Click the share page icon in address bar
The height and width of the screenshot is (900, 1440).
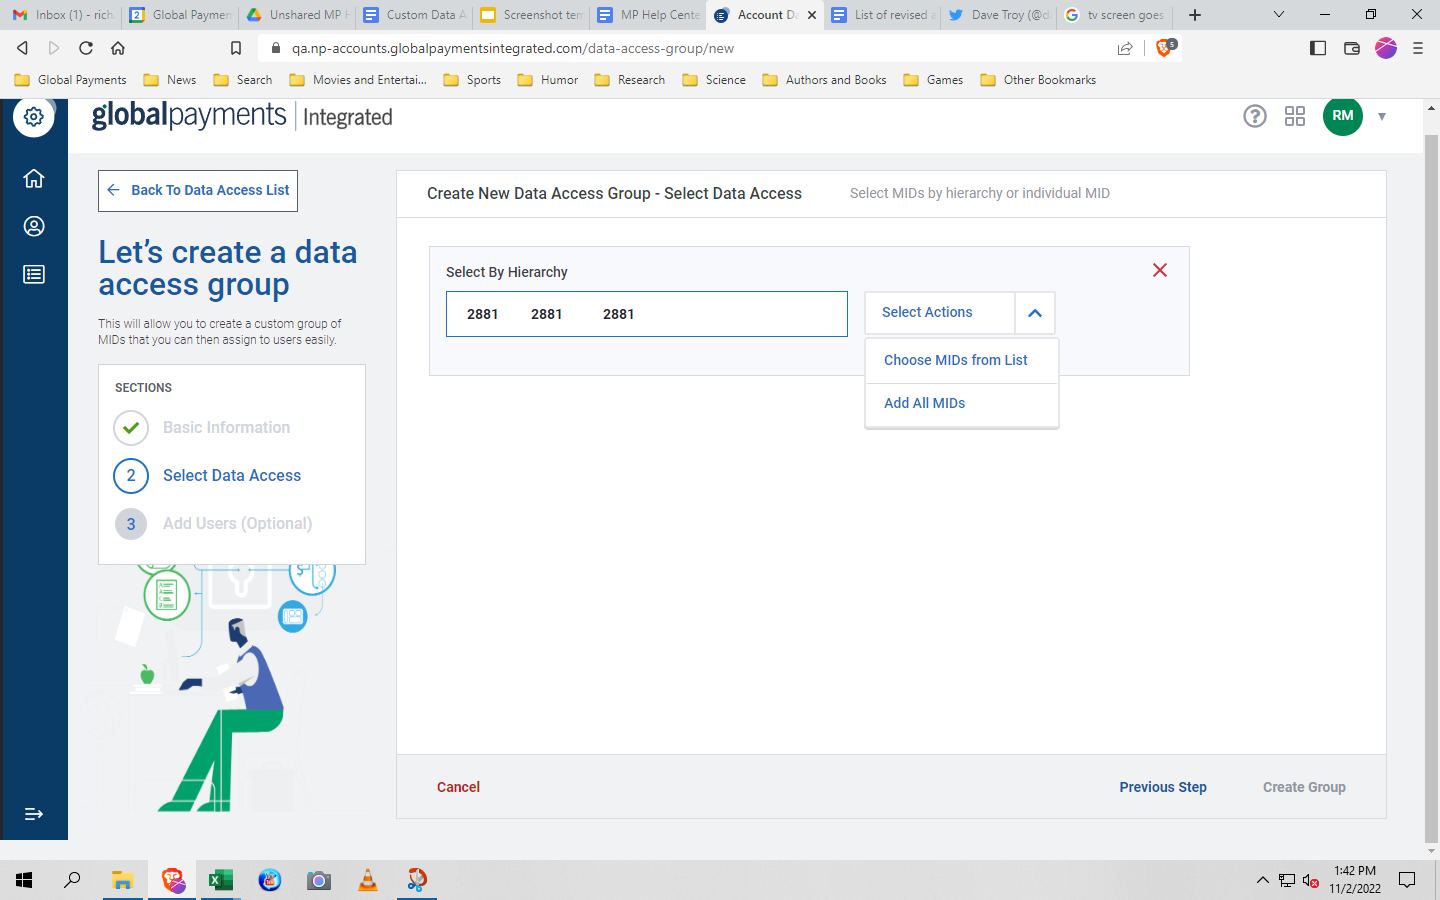(x=1125, y=48)
